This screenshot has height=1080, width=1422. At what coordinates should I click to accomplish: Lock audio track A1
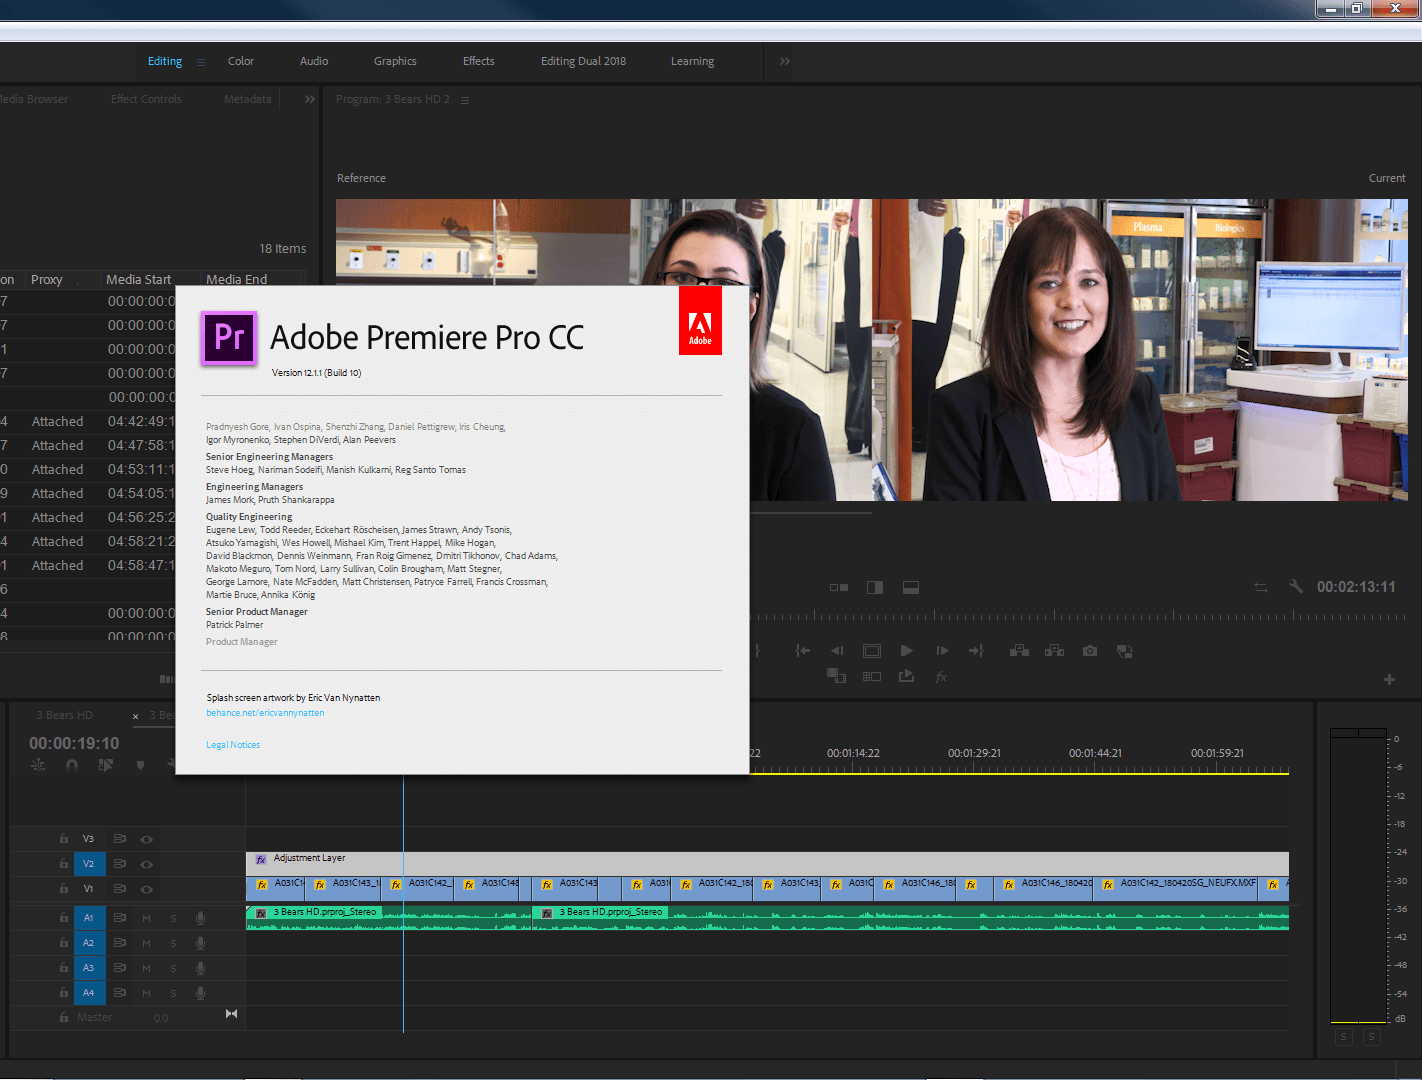tap(64, 918)
